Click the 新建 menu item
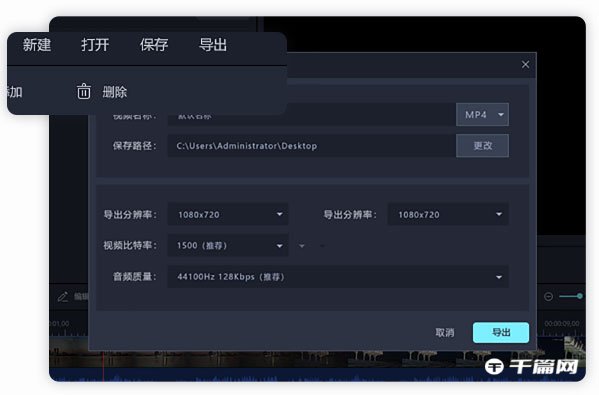Screen dimensions: 599x395 point(37,45)
